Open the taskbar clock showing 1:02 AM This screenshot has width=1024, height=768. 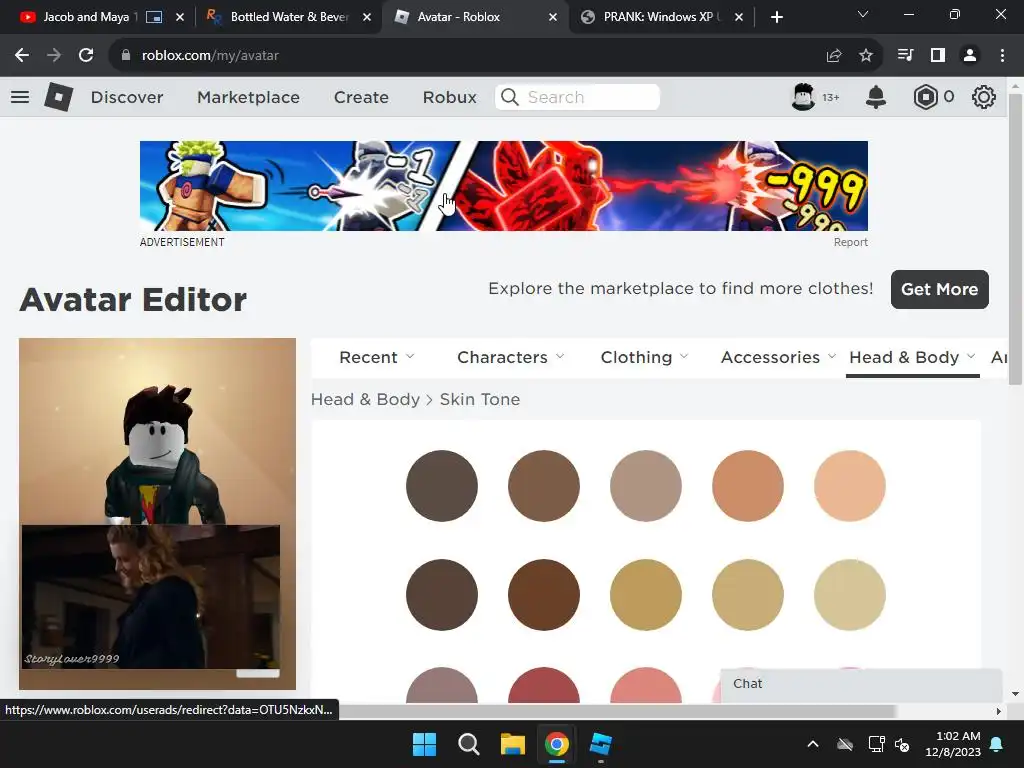[953, 744]
